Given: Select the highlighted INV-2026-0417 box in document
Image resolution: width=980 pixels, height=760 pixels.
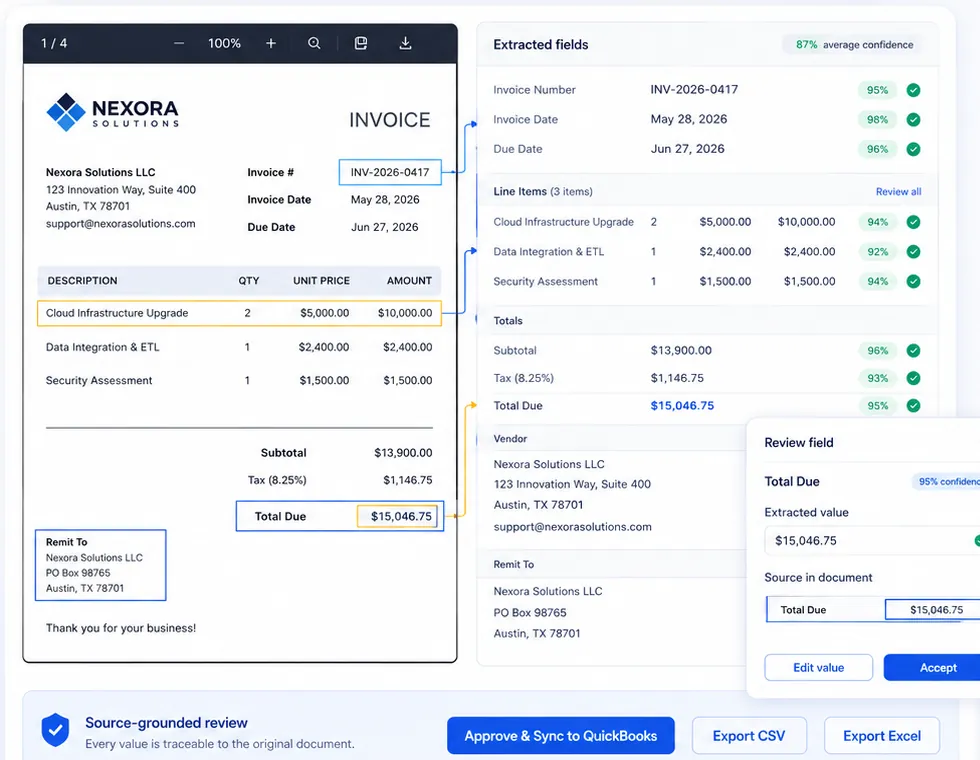Looking at the screenshot, I should [x=390, y=172].
